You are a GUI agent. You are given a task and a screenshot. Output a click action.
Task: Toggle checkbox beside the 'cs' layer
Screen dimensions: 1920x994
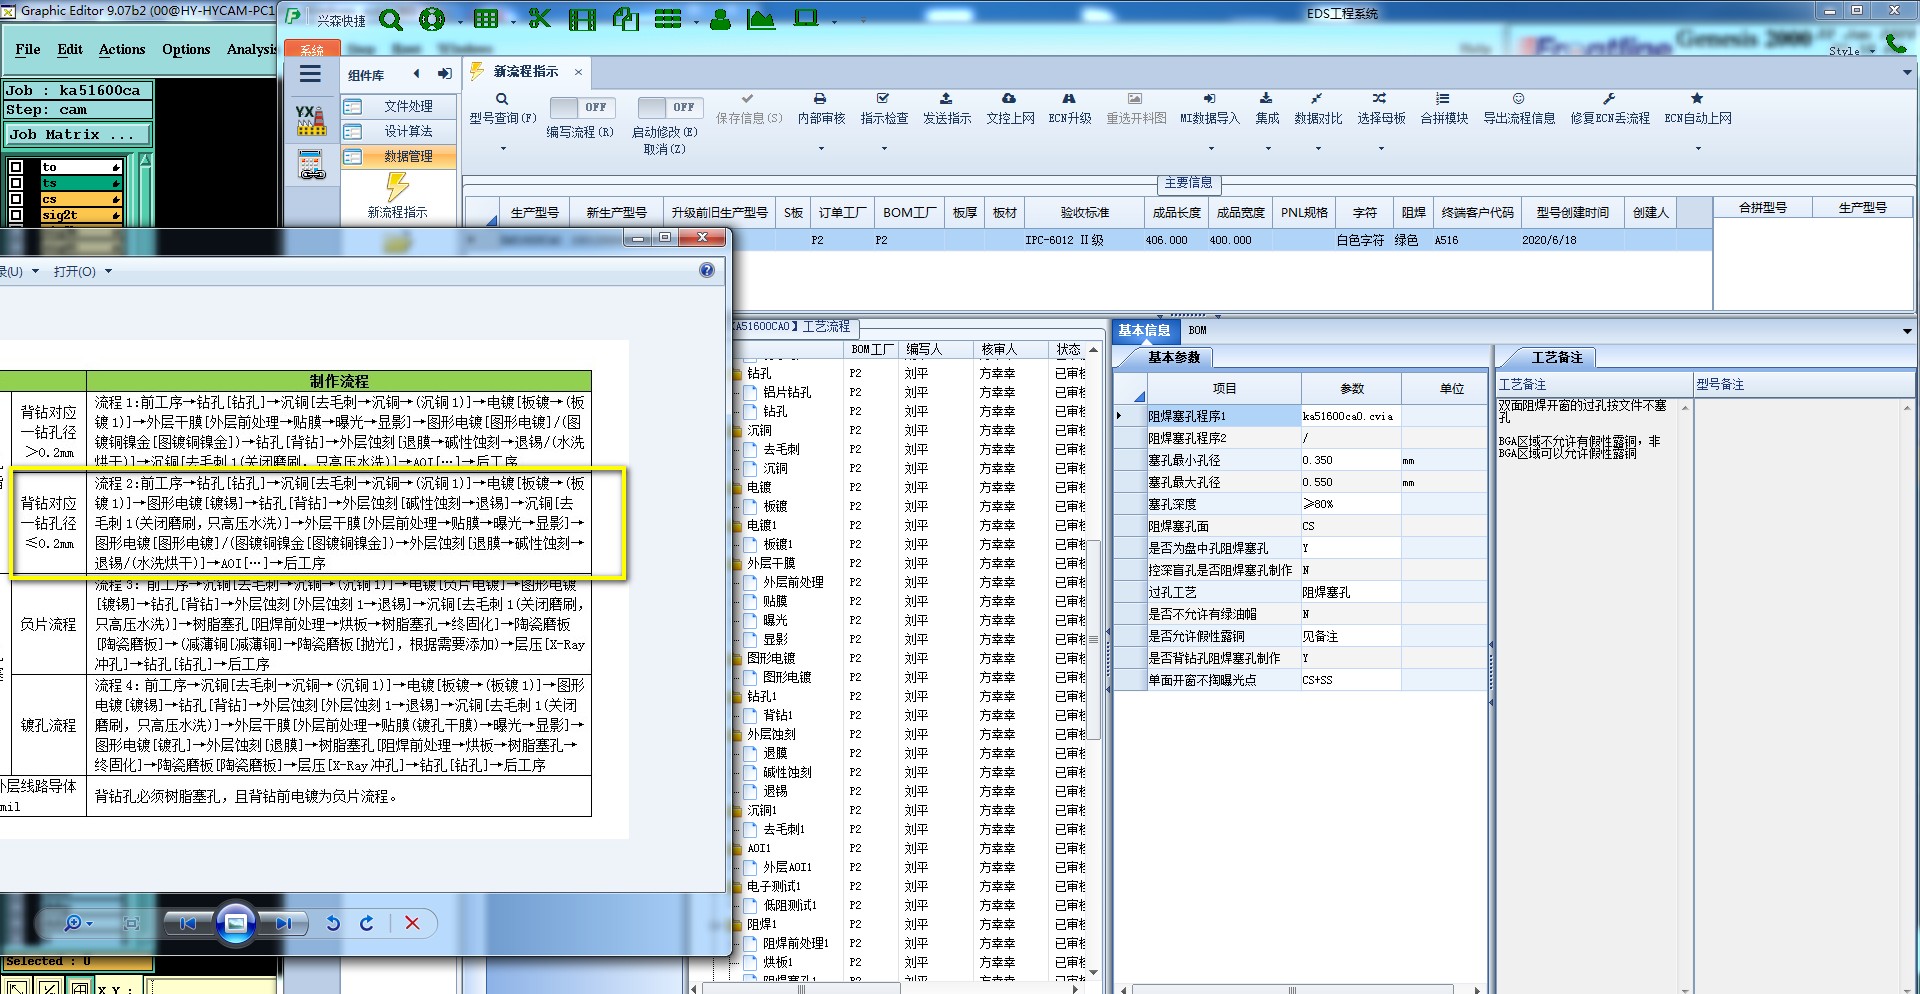coord(16,199)
